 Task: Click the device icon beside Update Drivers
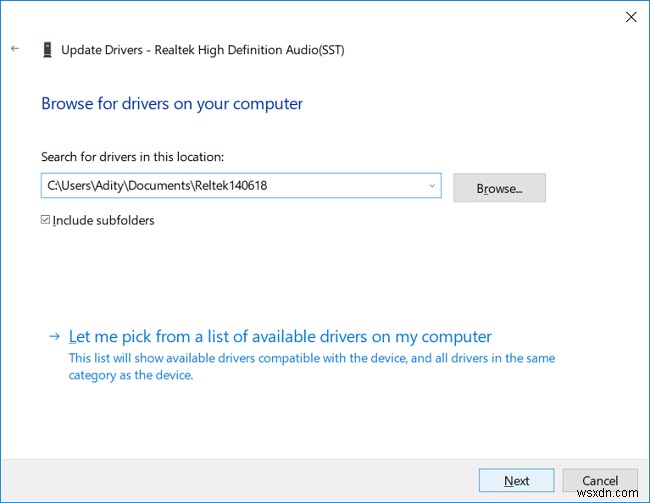pyautogui.click(x=47, y=49)
